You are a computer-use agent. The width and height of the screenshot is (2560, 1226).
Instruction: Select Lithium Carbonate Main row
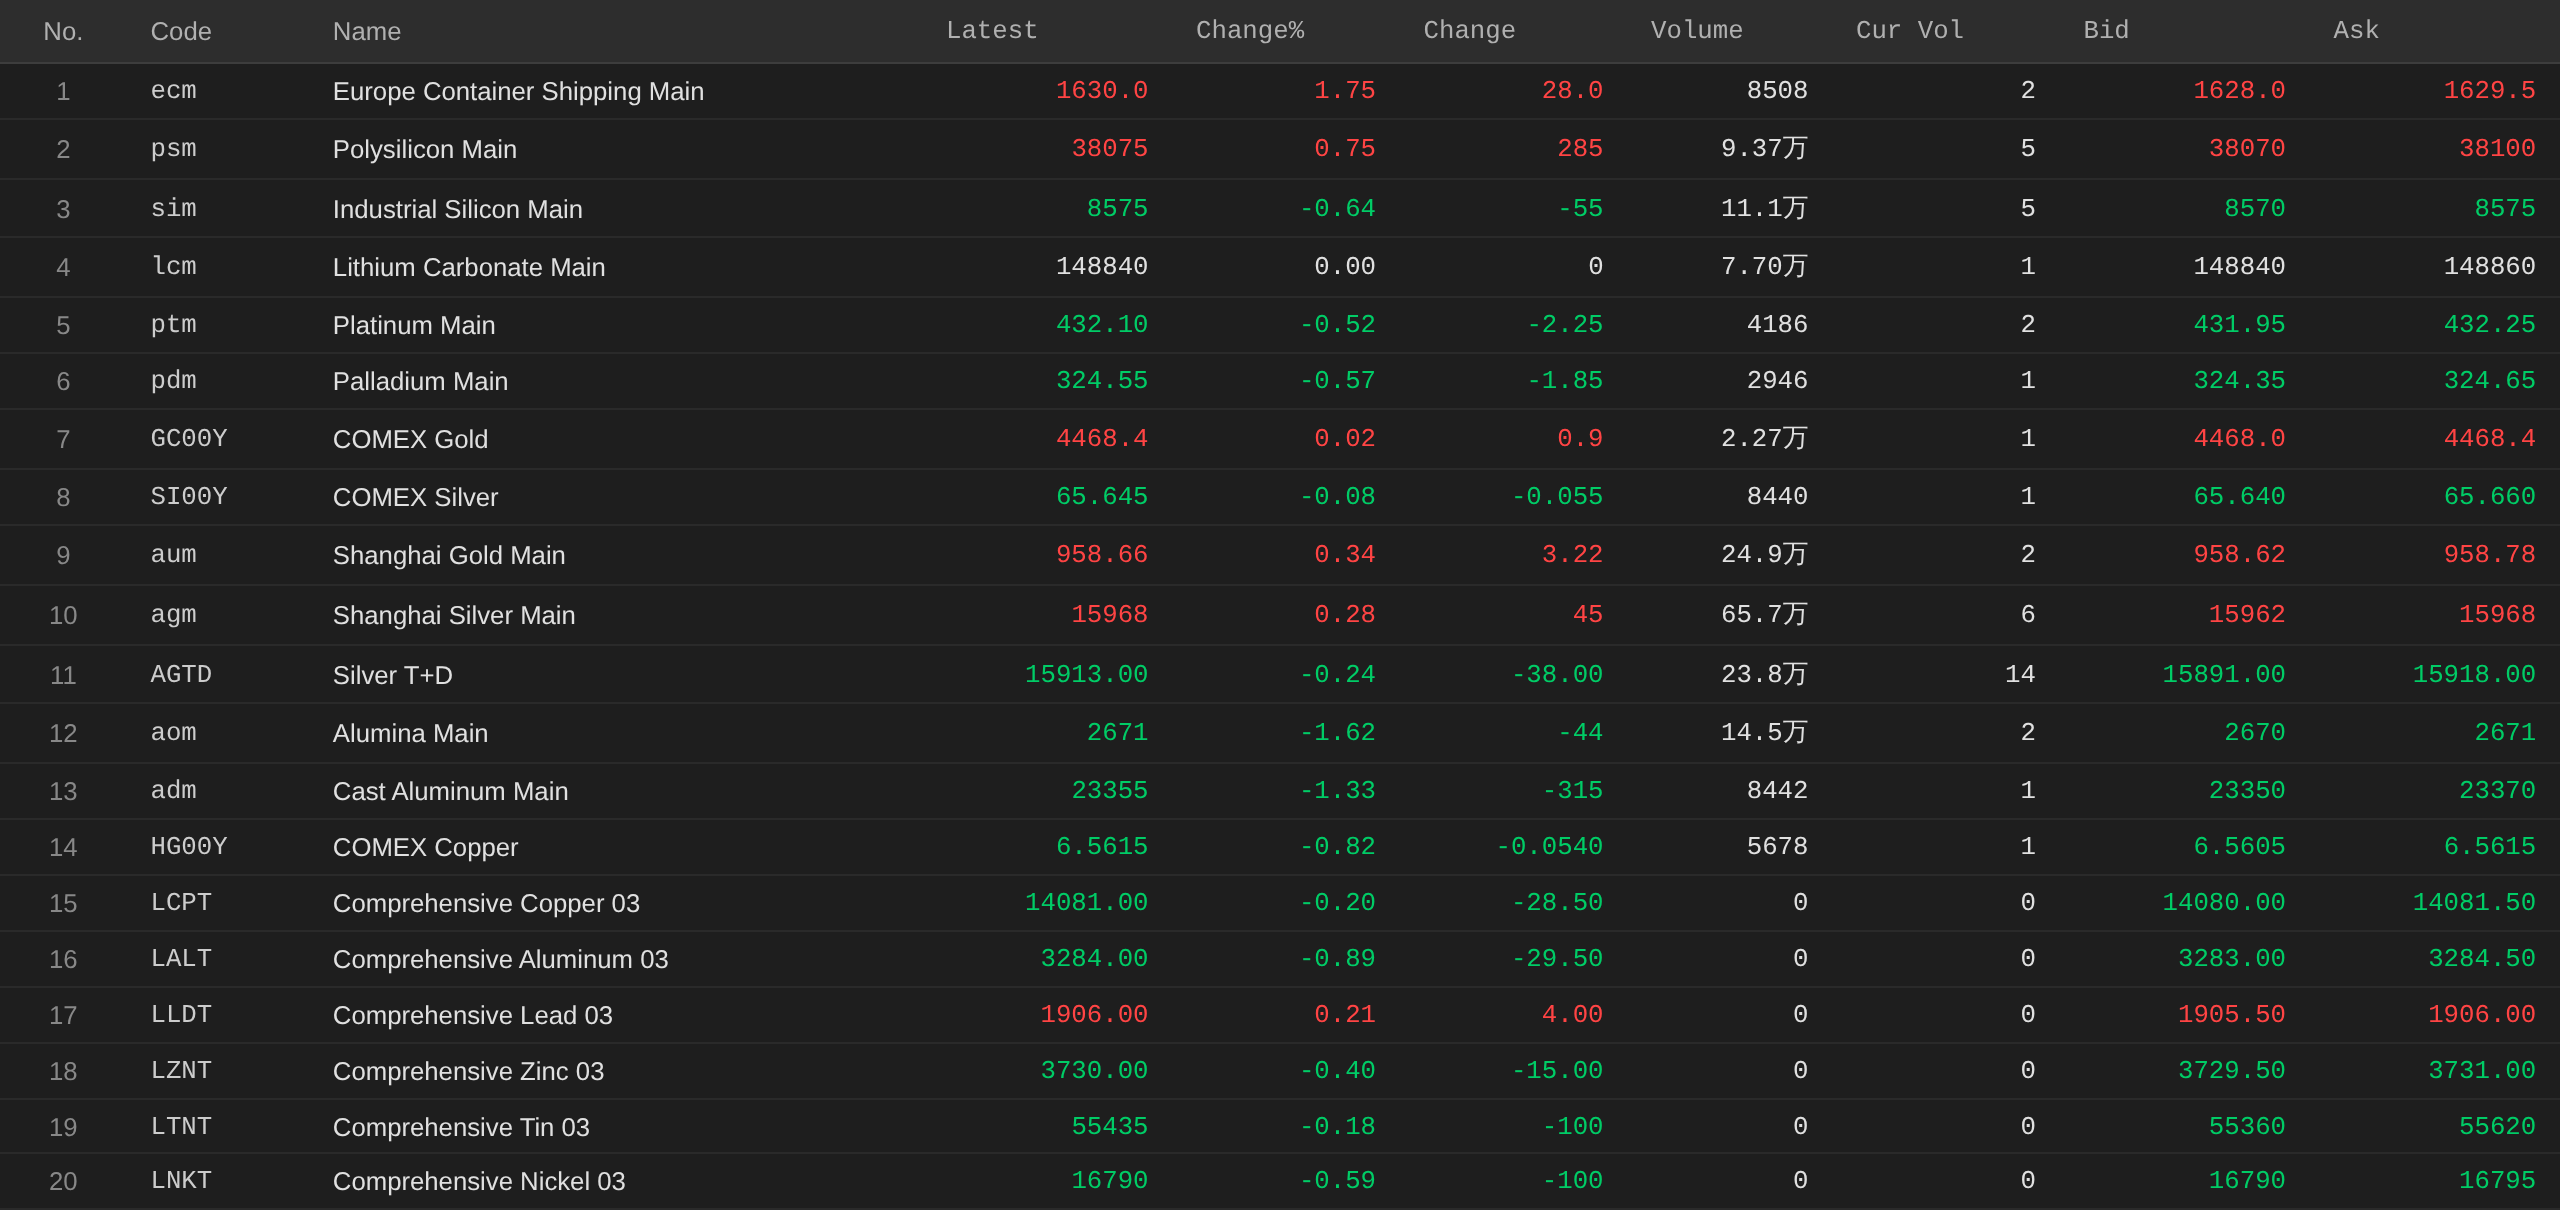[x=1280, y=267]
